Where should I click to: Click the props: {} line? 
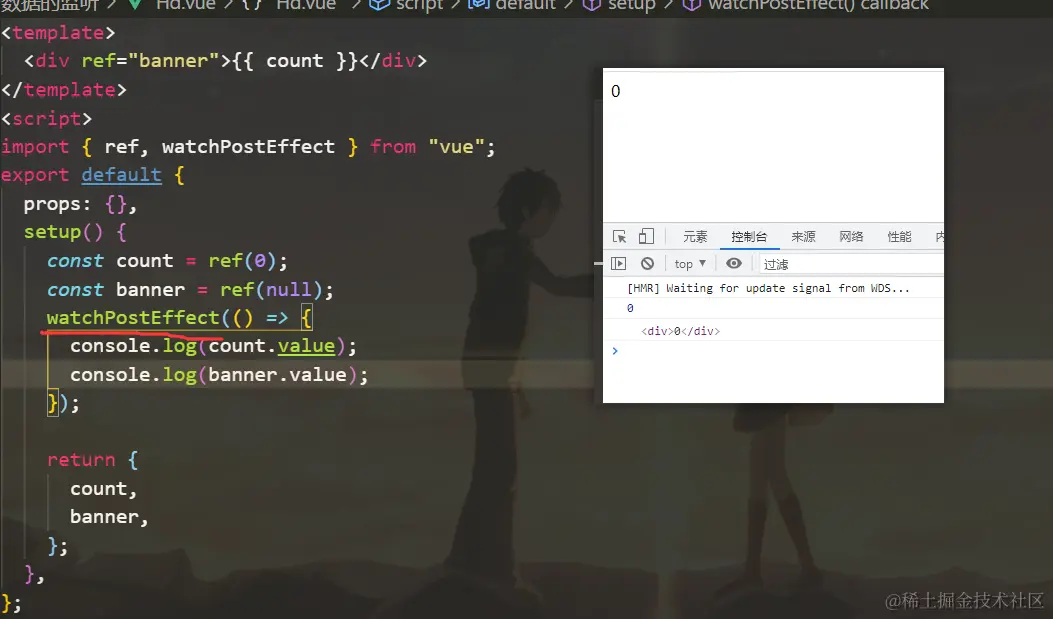[80, 204]
